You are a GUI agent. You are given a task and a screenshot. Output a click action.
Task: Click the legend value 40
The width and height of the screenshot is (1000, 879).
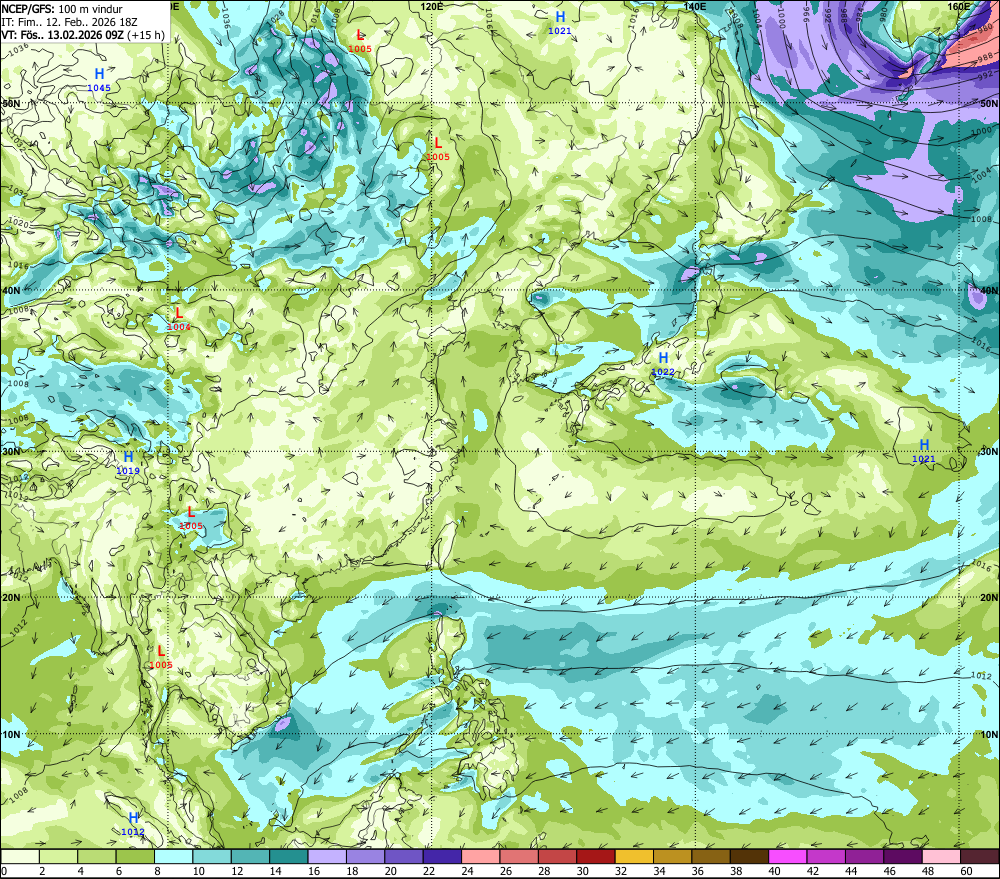pos(774,871)
